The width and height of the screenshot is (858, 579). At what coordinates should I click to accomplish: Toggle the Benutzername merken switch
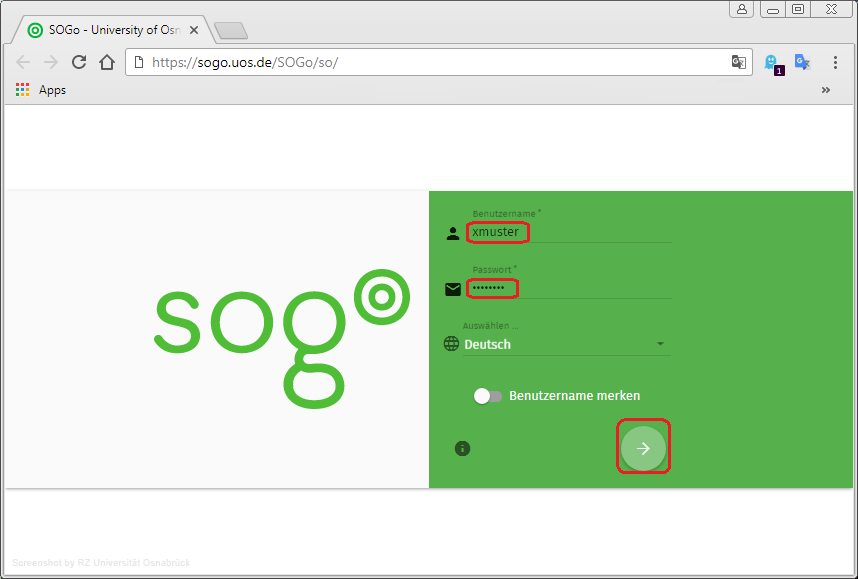click(x=488, y=396)
